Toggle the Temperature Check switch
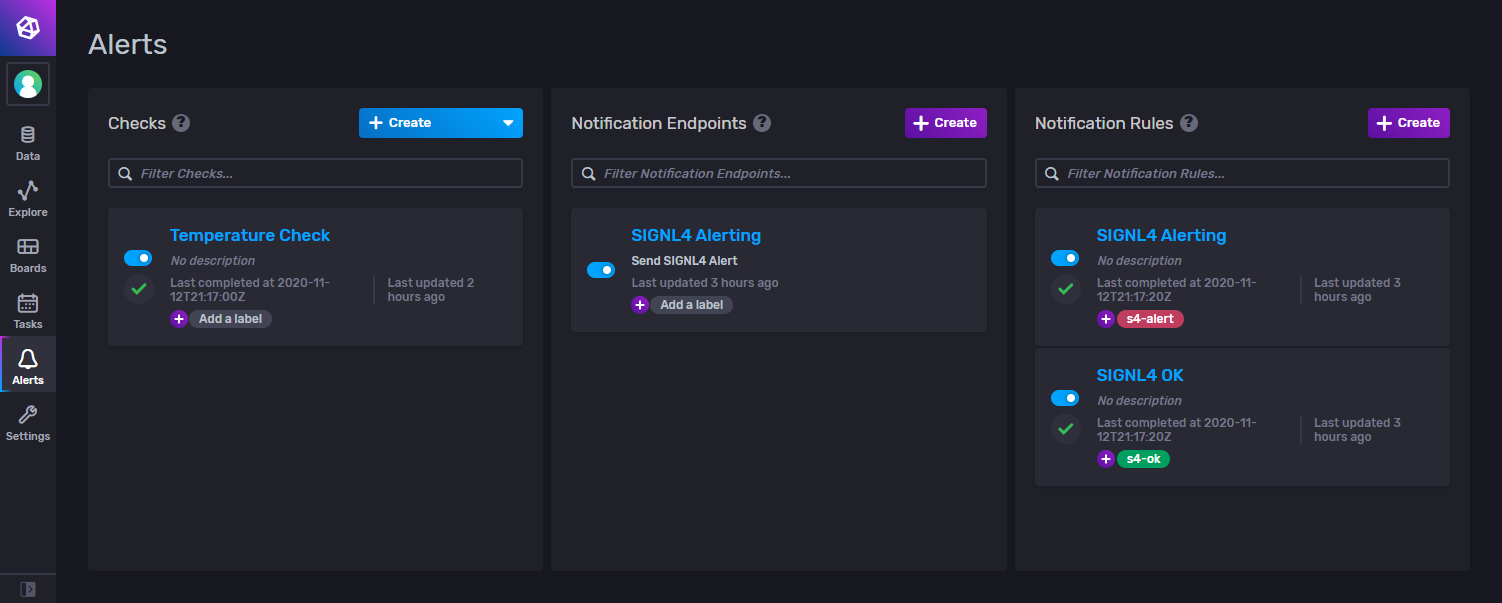The height and width of the screenshot is (603, 1502). [x=138, y=258]
